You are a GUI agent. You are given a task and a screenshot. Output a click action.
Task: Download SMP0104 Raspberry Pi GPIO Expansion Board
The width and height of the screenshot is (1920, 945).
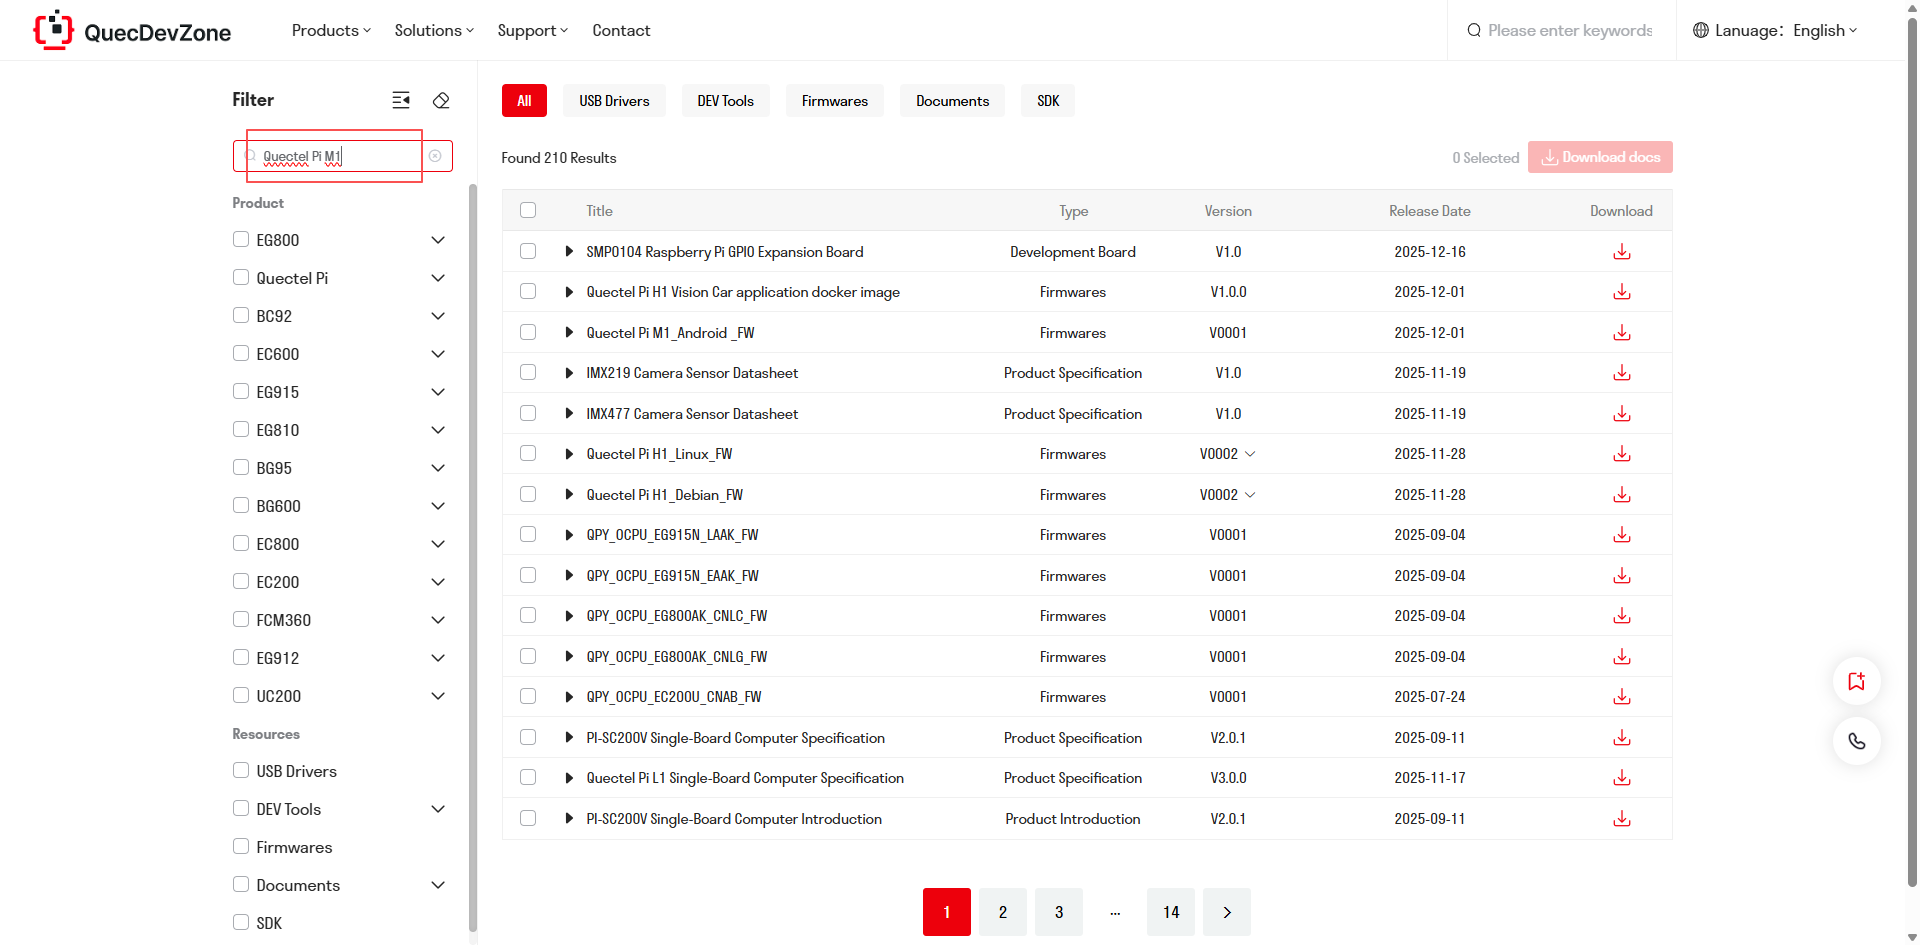pos(1621,252)
